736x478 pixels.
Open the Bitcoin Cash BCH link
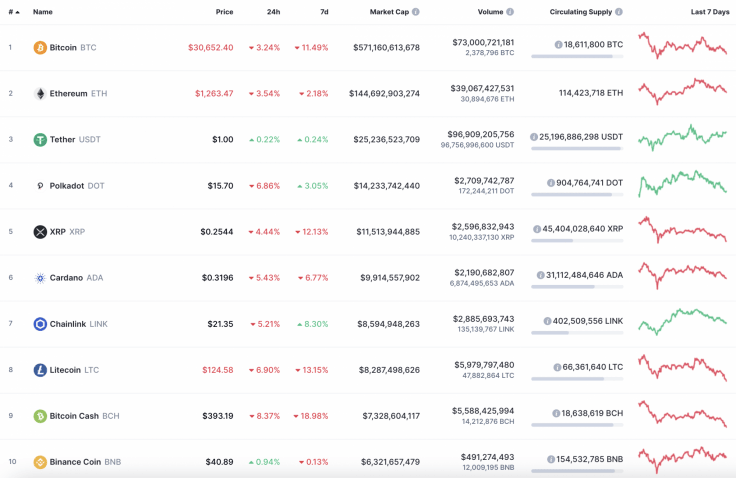pyautogui.click(x=84, y=416)
